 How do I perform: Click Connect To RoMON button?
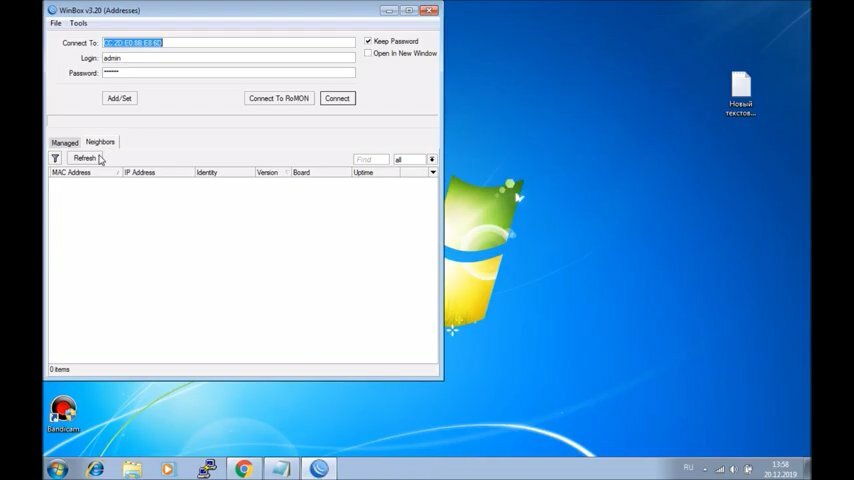279,99
